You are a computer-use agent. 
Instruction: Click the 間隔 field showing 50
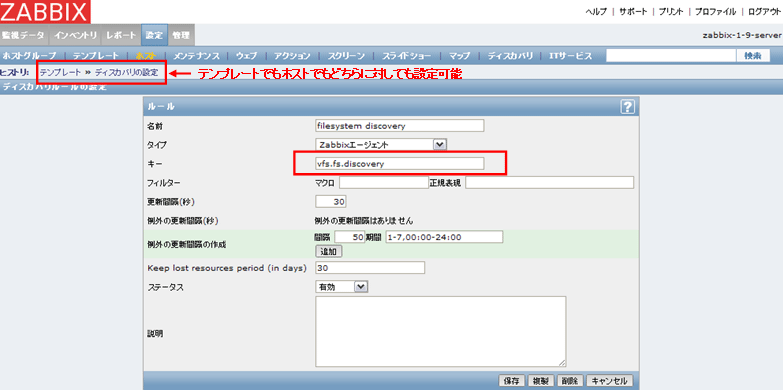(349, 237)
